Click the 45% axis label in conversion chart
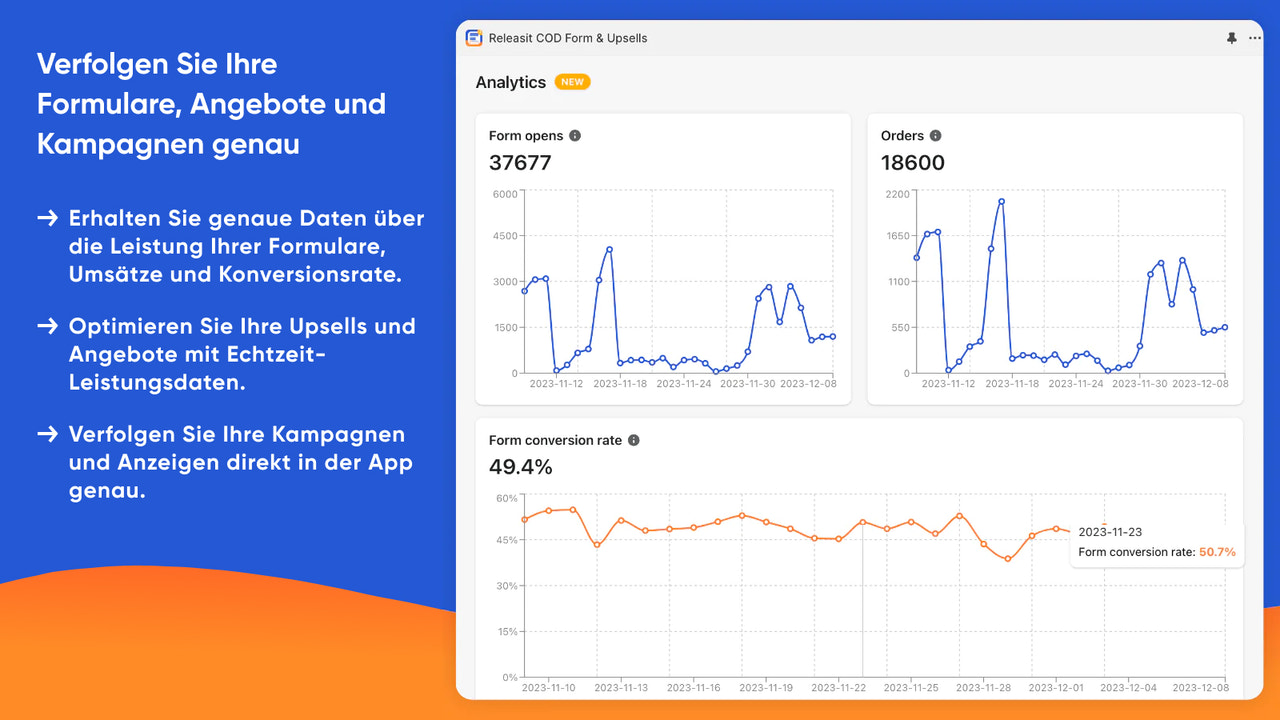1280x720 pixels. point(507,540)
